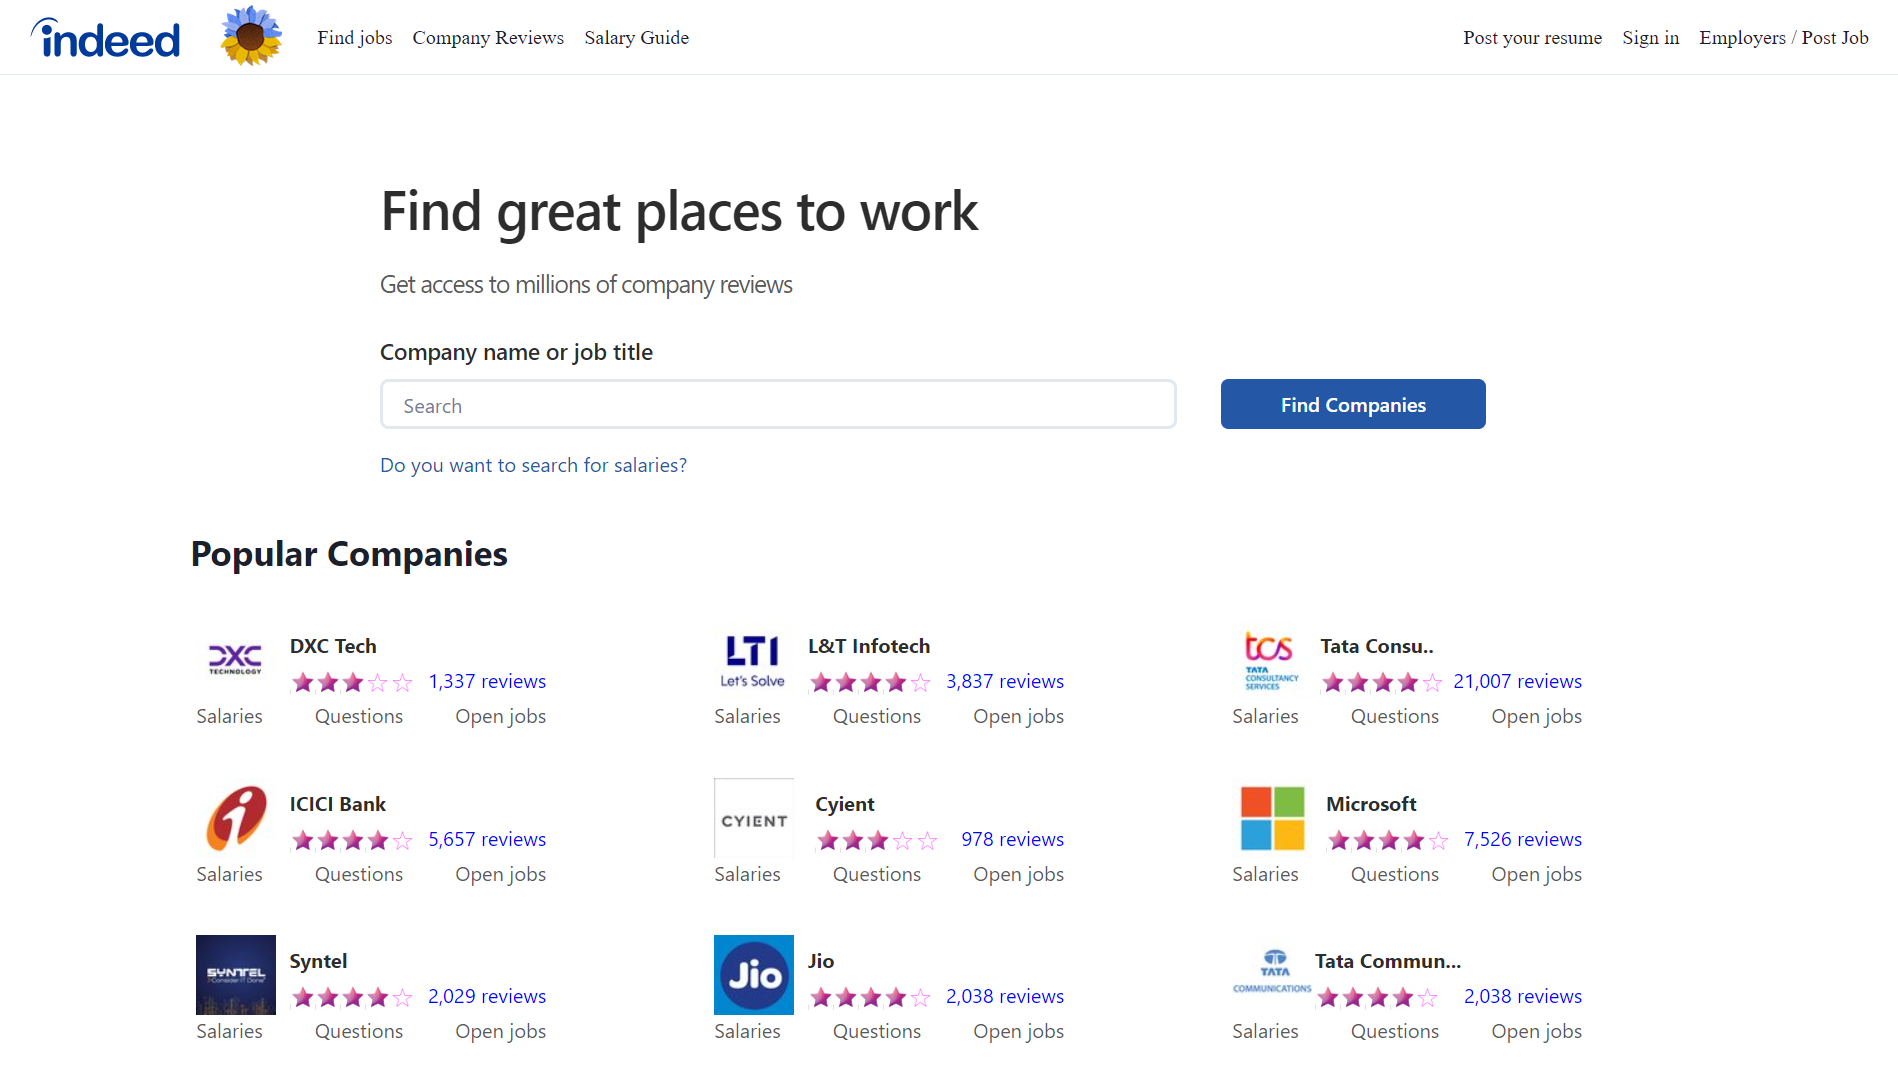The image size is (1898, 1080).
Task: Open the Syntel company logo
Action: 235,975
